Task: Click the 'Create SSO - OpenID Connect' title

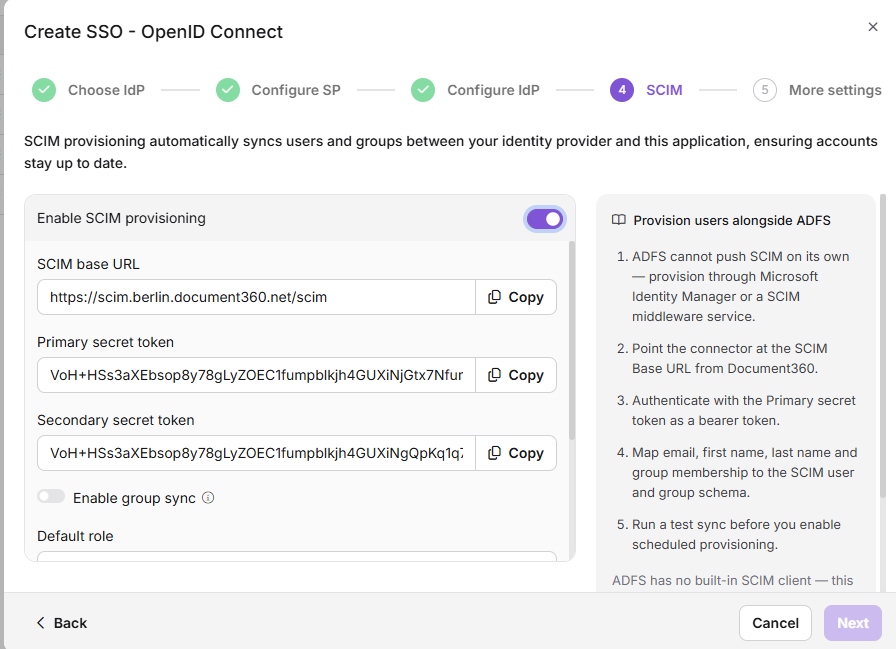Action: (x=153, y=32)
